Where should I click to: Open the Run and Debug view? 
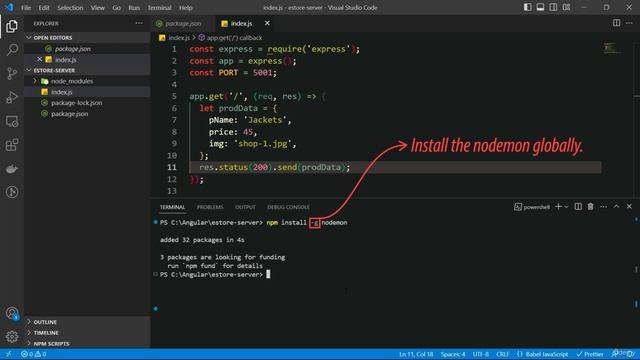point(12,97)
